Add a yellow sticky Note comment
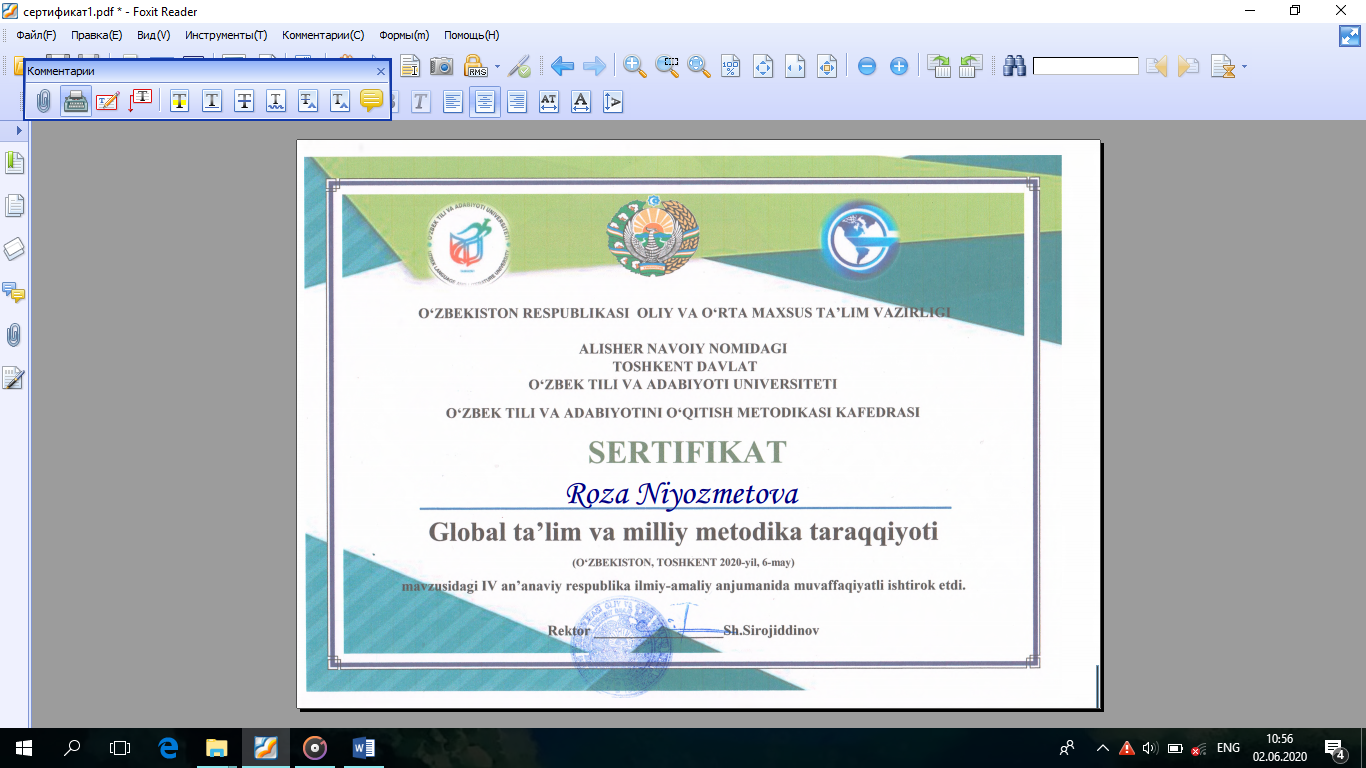This screenshot has height=768, width=1366. (x=372, y=101)
